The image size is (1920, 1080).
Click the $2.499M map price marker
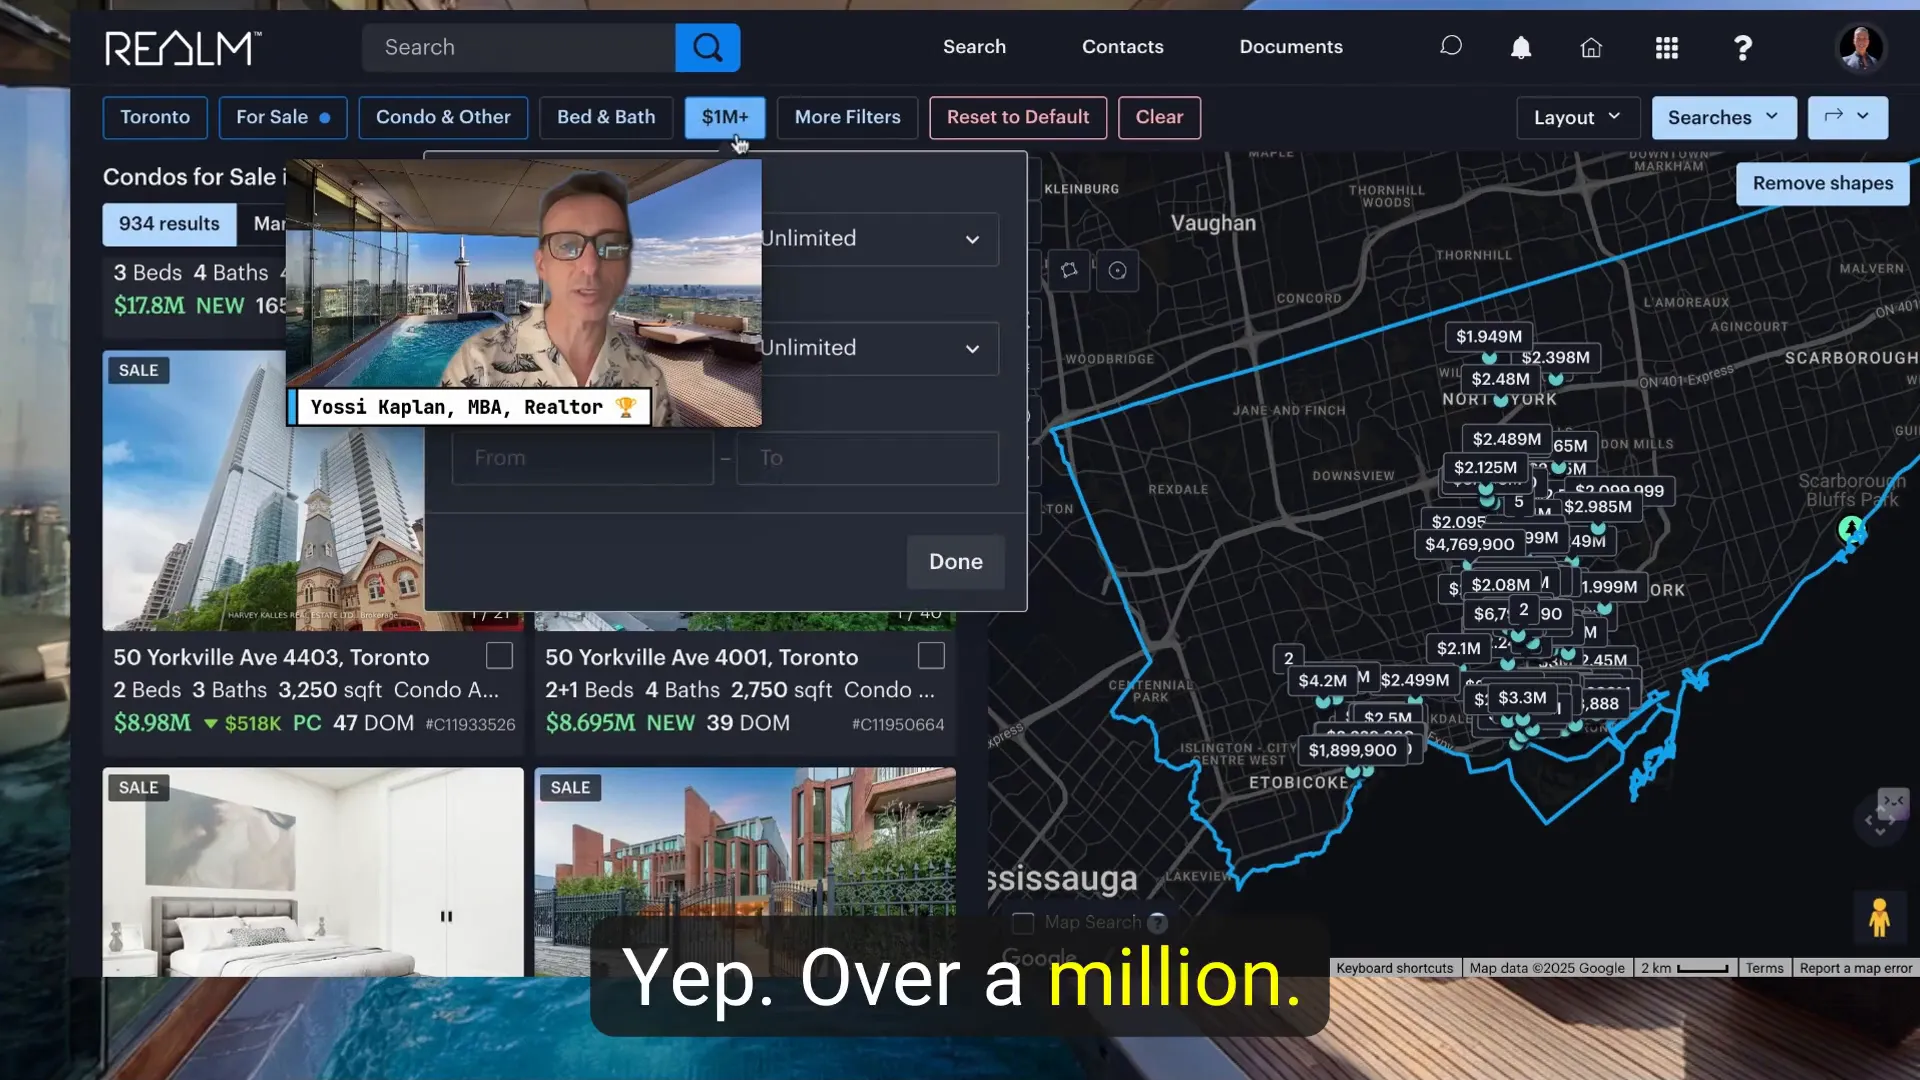(1414, 680)
